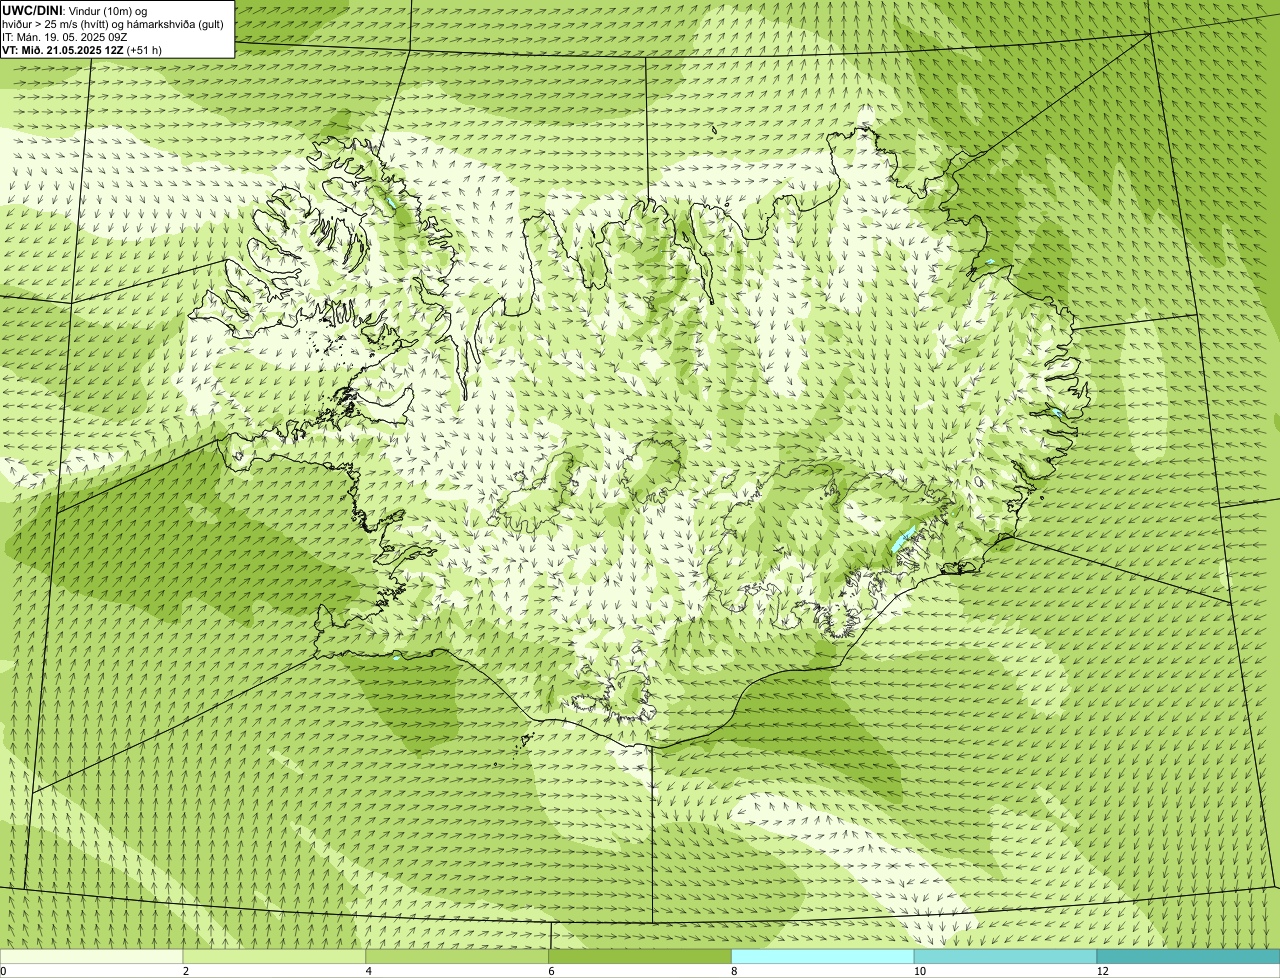
Task: Click the legend scale label '12'
Action: click(1102, 971)
